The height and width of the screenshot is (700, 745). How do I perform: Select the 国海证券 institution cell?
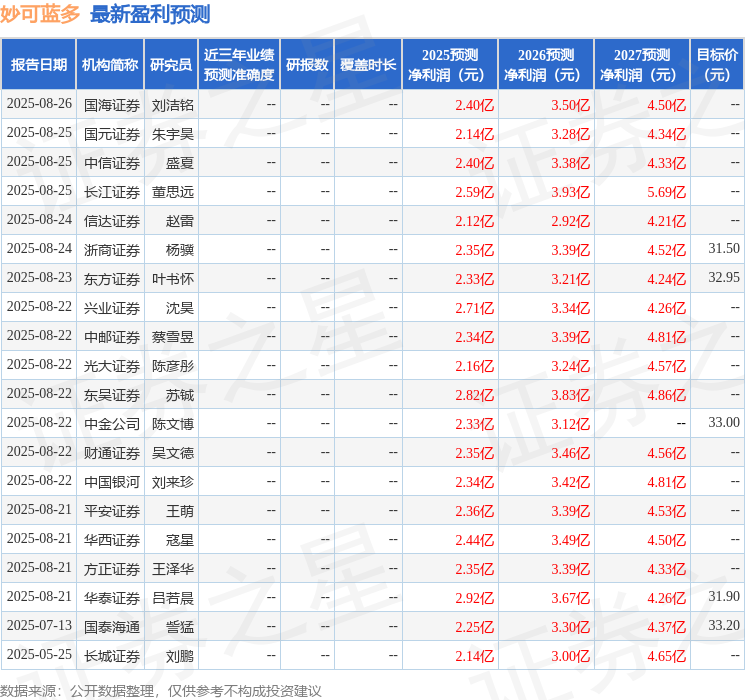point(112,105)
